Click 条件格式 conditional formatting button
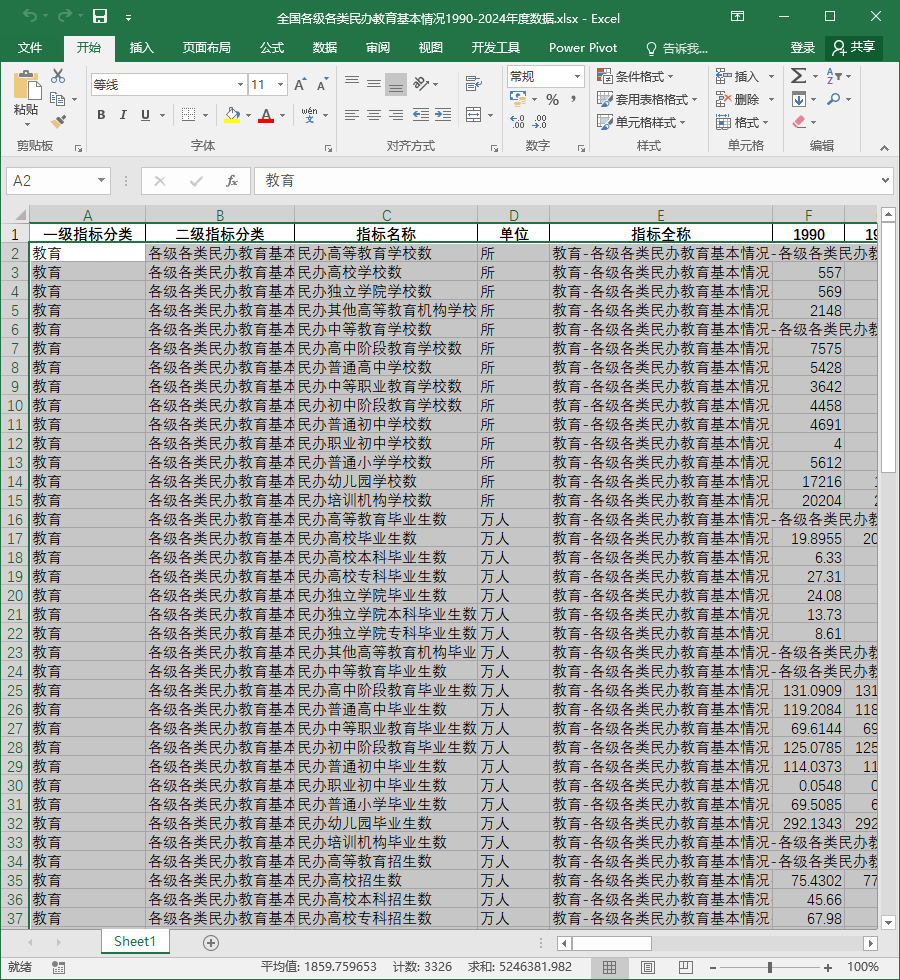This screenshot has width=900, height=980. [x=635, y=76]
